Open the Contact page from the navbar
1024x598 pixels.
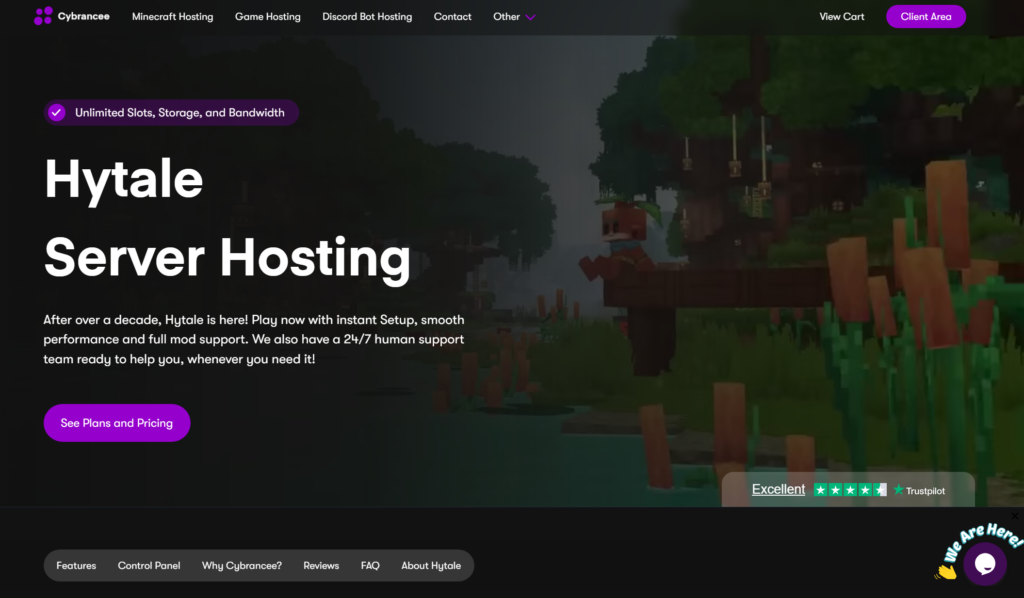(x=452, y=16)
